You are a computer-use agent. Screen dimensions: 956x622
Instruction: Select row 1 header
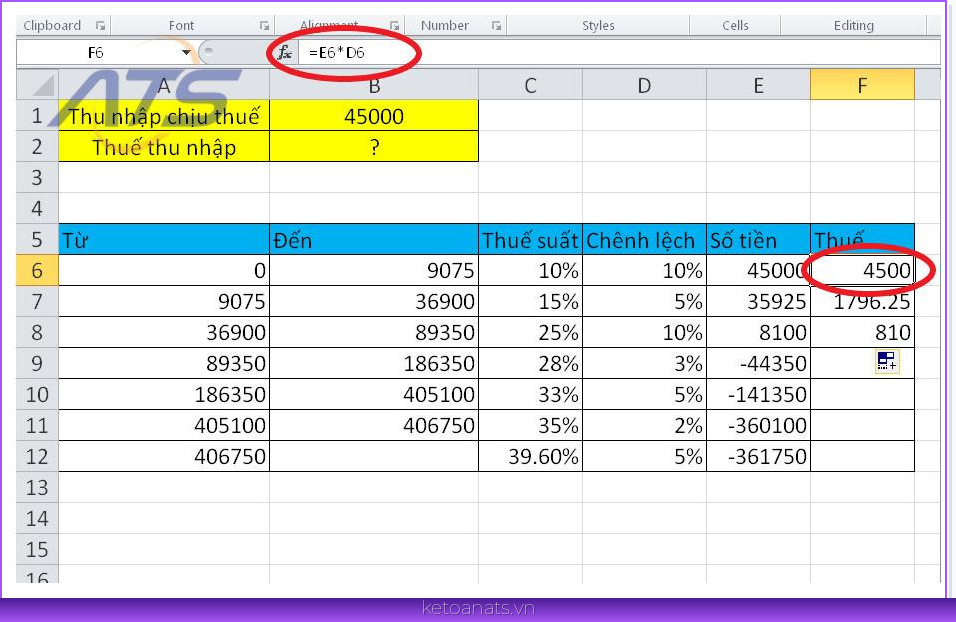pos(37,115)
